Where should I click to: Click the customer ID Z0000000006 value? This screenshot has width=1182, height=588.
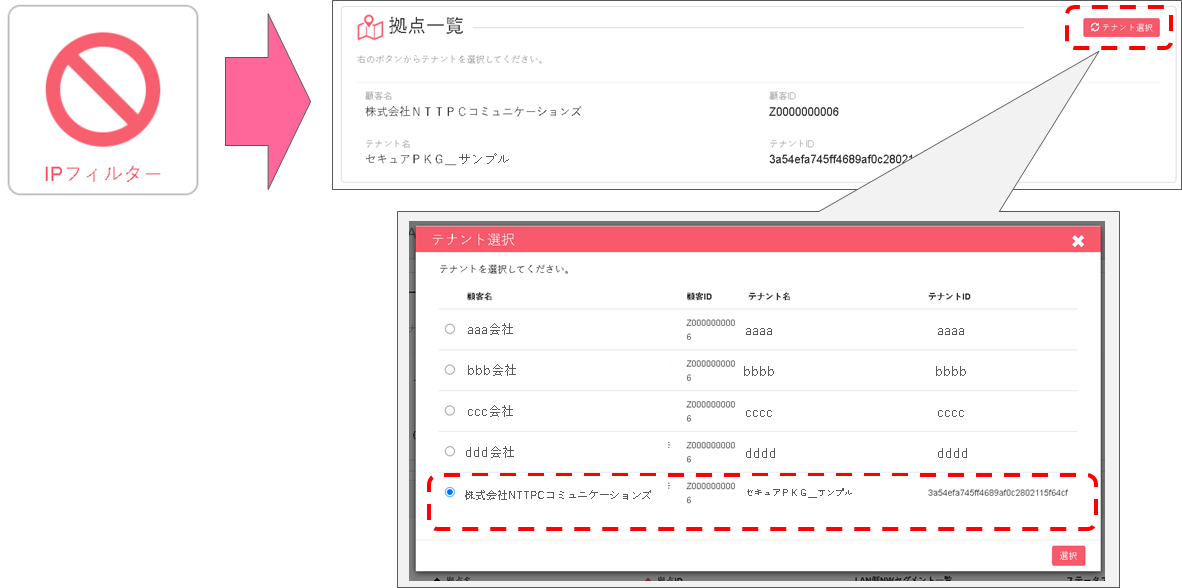coord(804,112)
